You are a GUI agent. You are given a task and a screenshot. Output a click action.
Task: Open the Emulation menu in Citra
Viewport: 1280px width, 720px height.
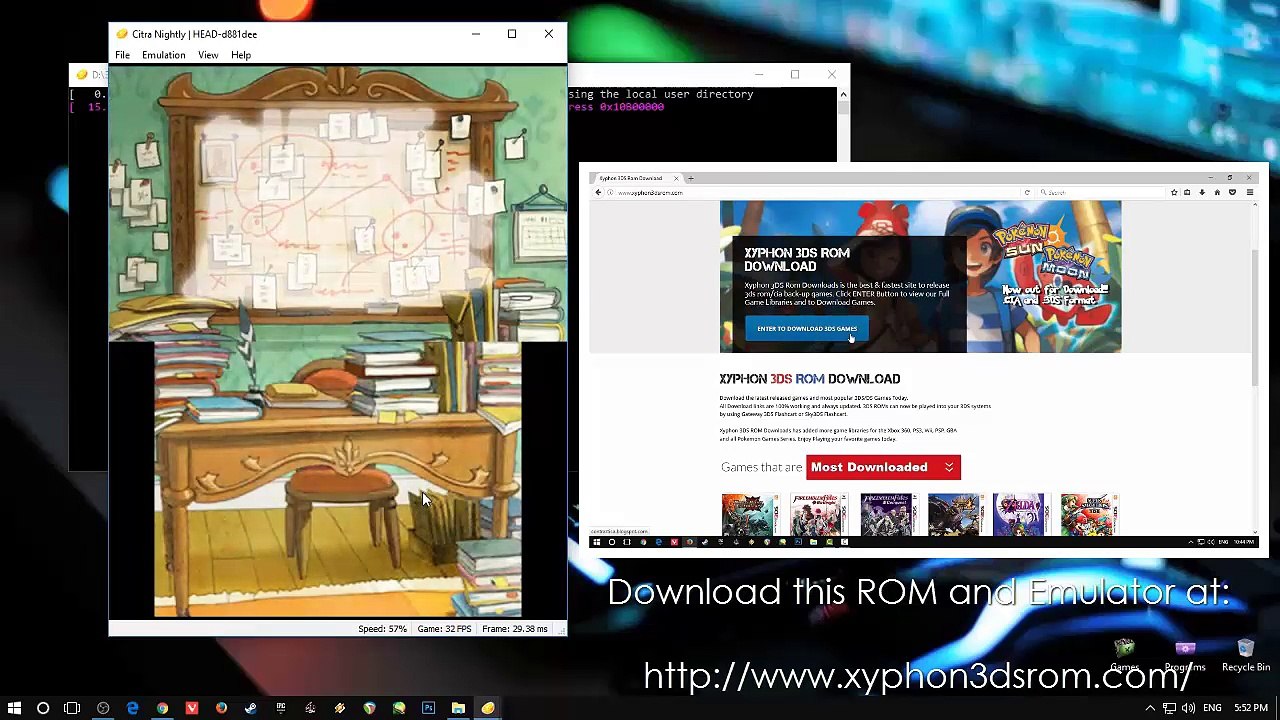163,55
